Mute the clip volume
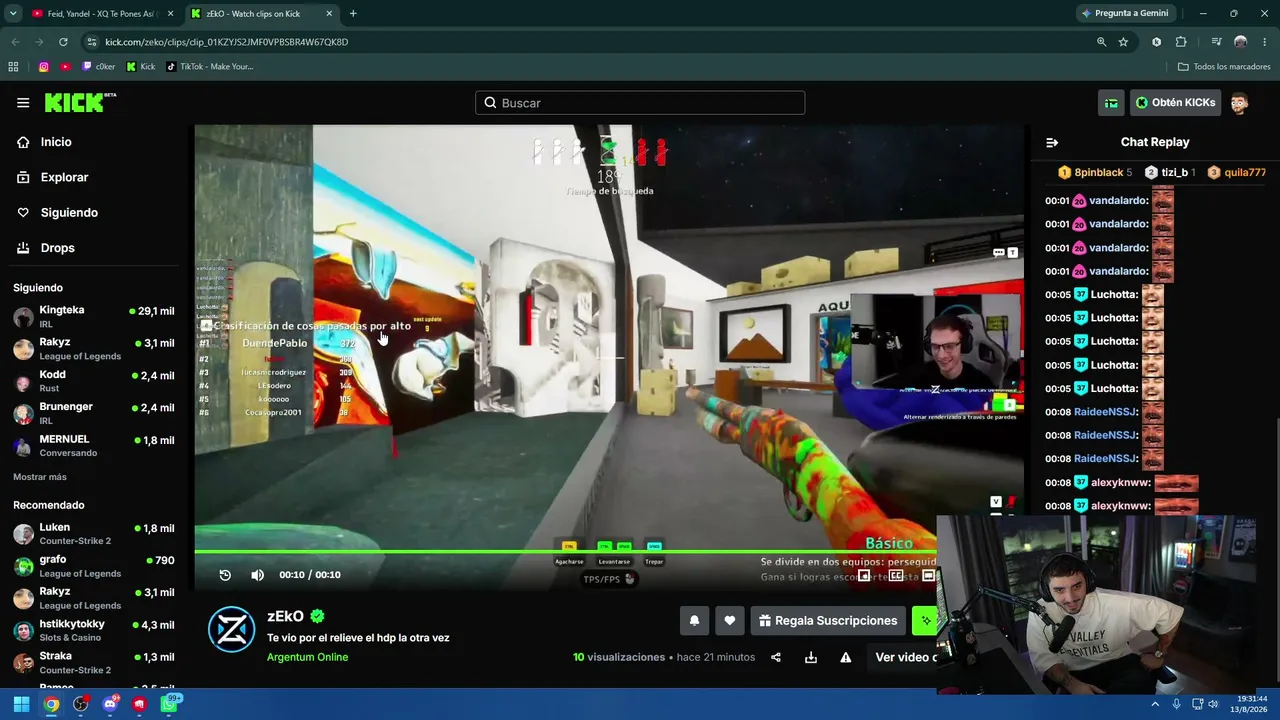 pos(257,575)
